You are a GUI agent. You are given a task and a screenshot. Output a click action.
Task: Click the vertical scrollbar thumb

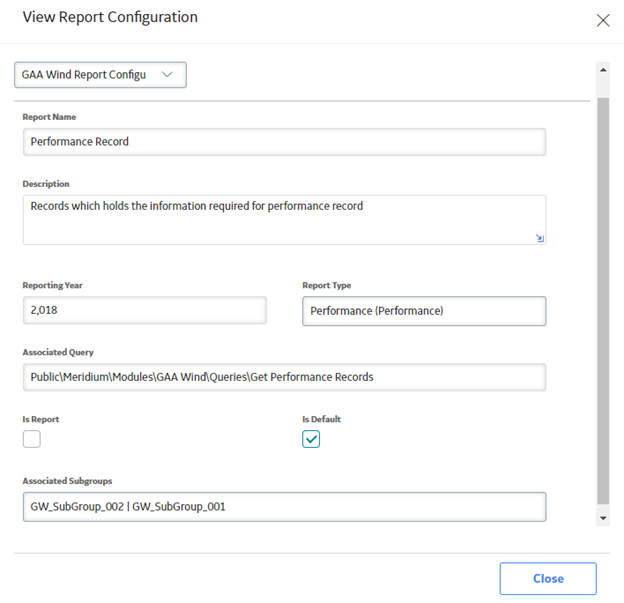[603, 301]
